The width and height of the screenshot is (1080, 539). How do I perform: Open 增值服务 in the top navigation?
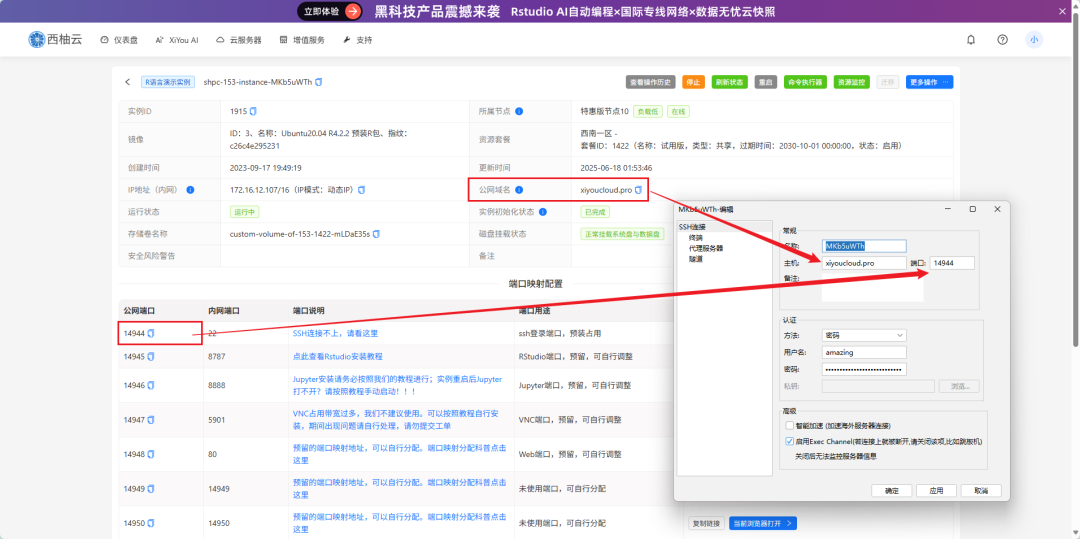302,40
